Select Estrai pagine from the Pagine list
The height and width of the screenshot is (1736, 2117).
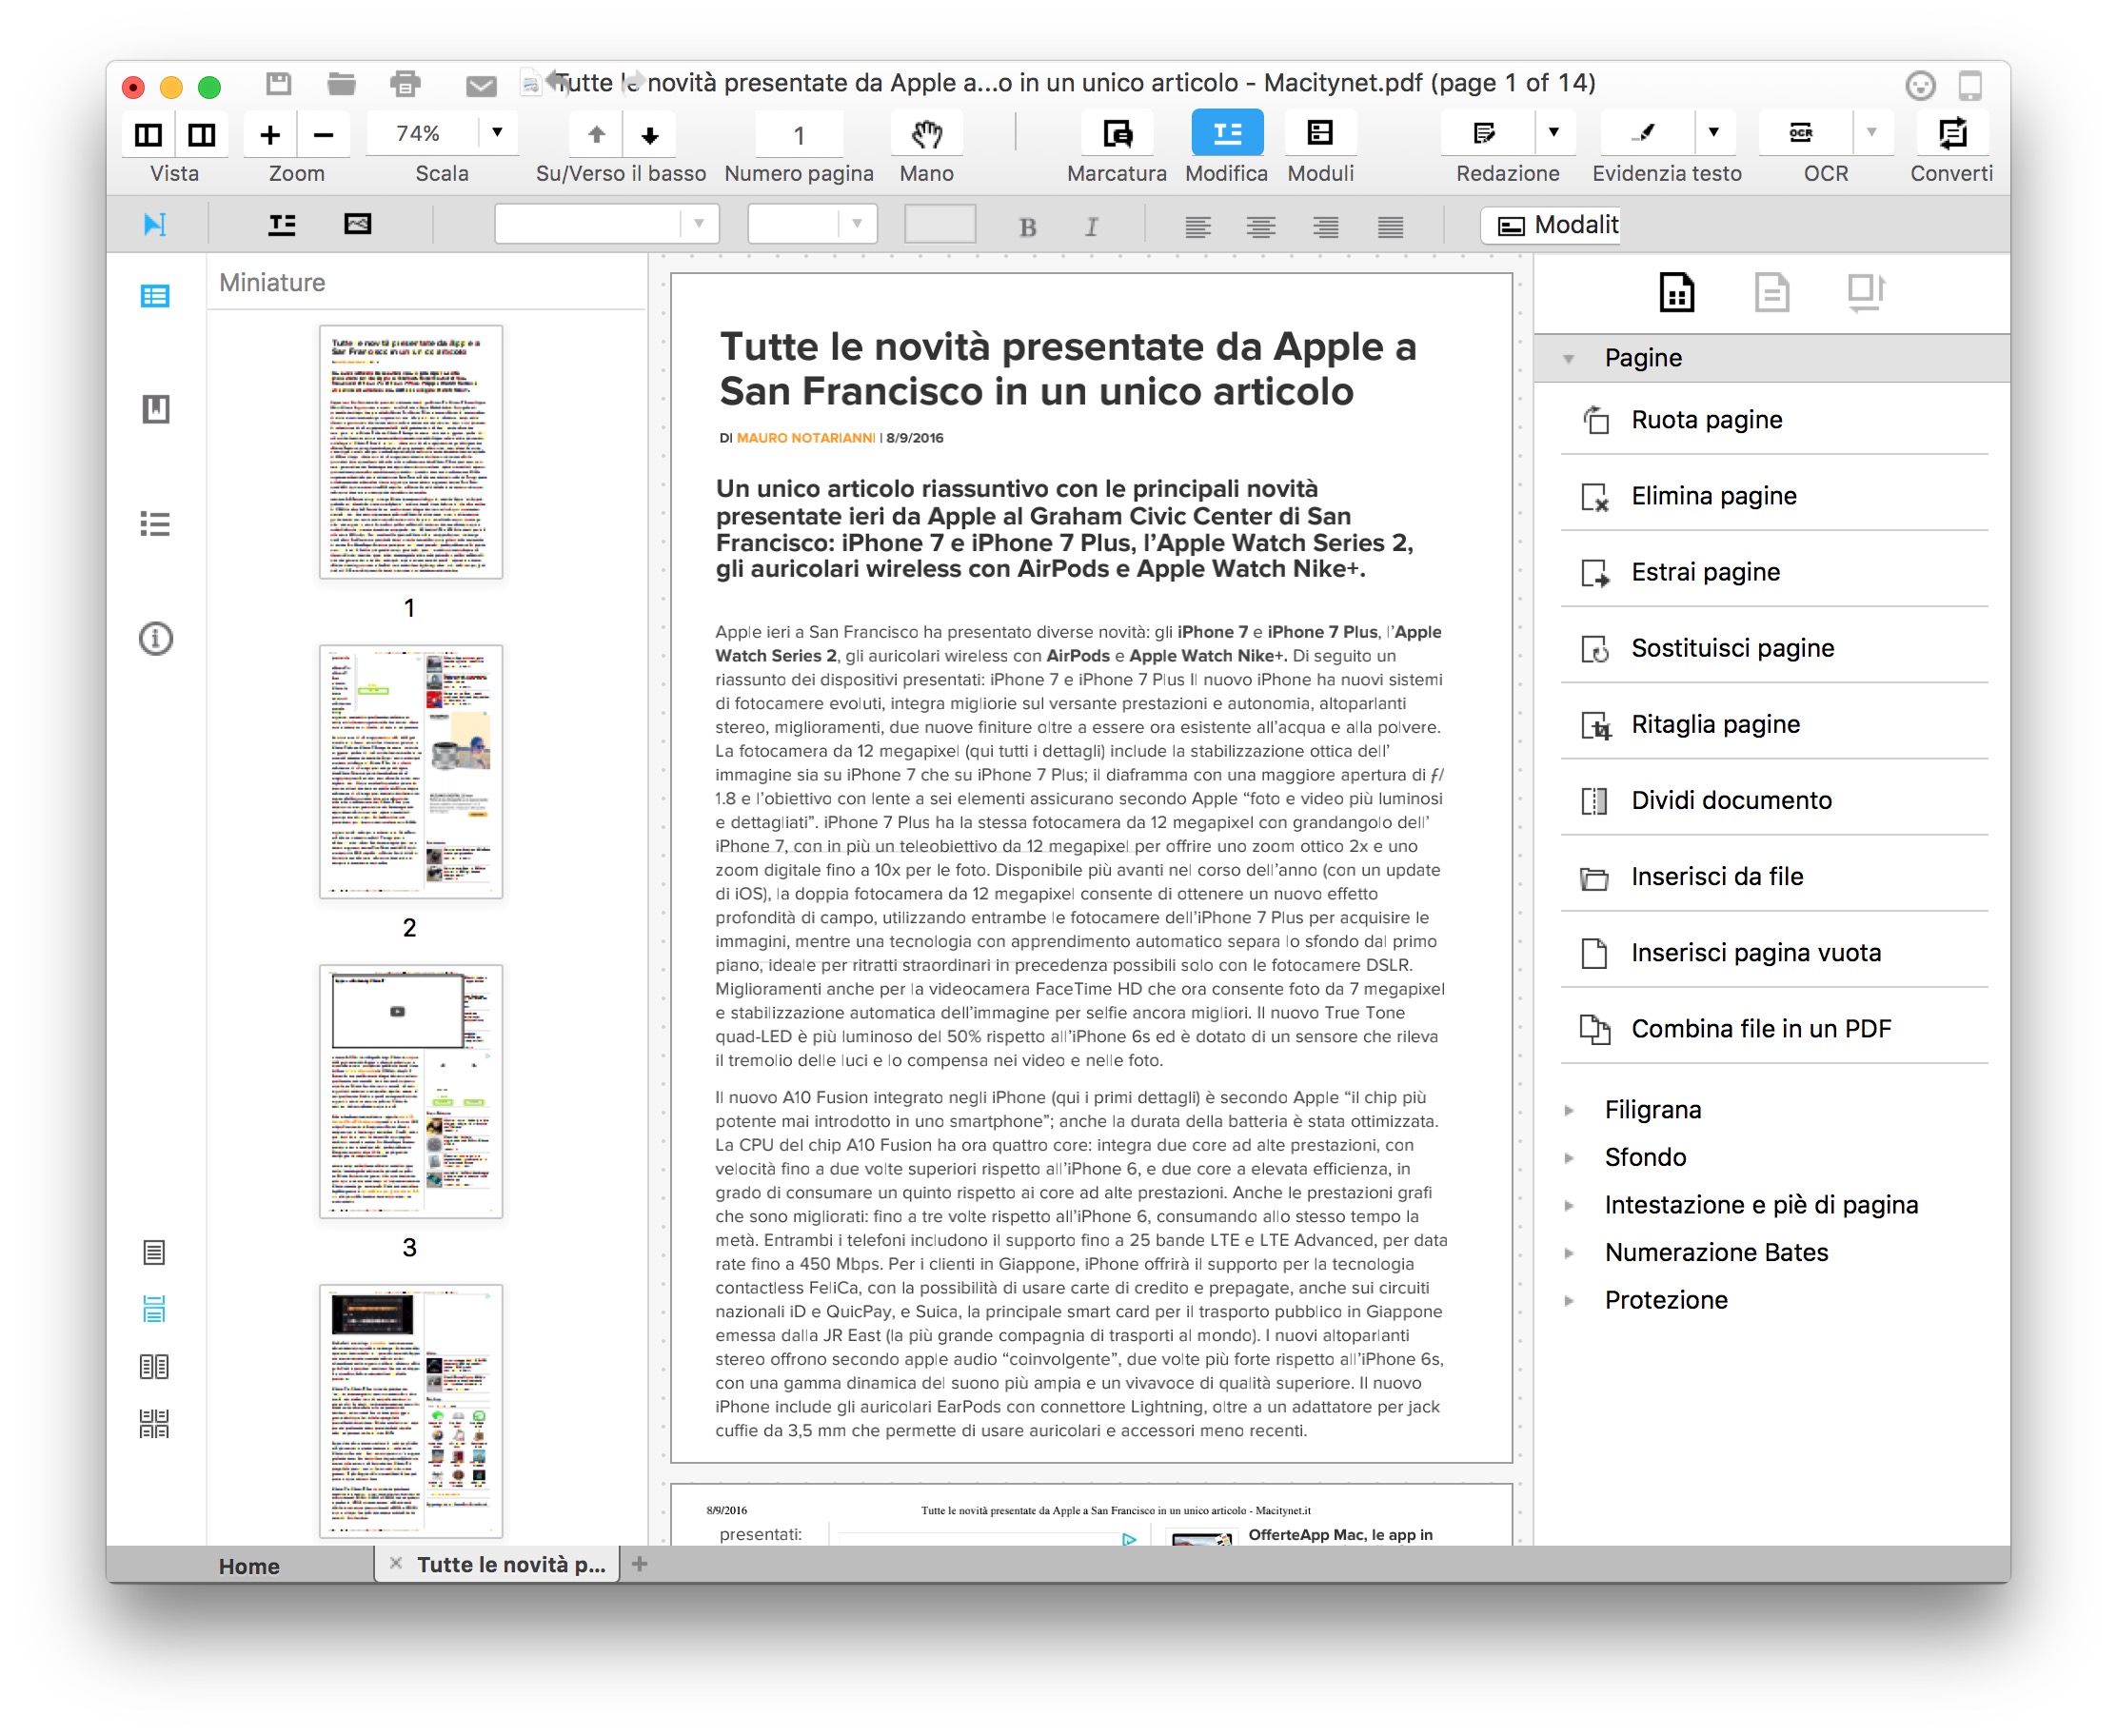point(1705,572)
